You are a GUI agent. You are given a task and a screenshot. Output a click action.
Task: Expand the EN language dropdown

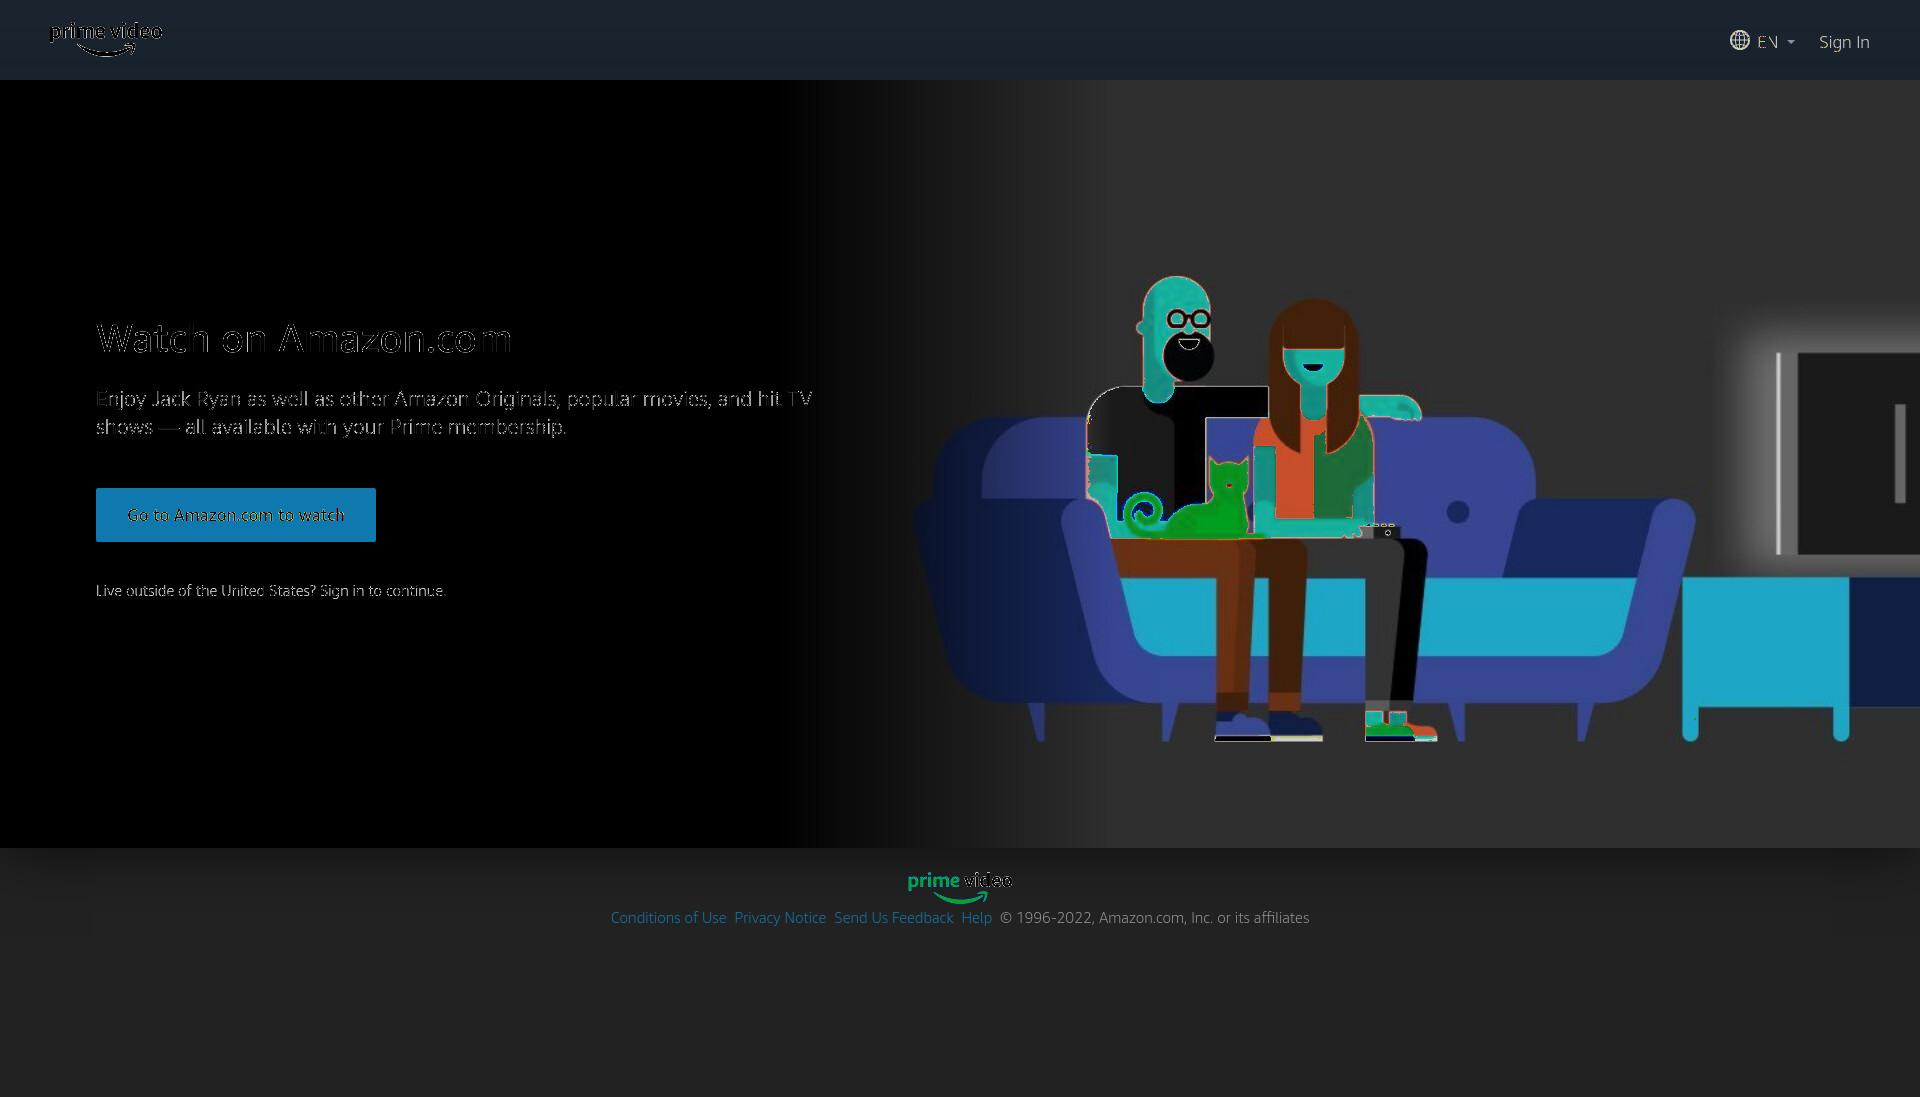pos(1763,41)
